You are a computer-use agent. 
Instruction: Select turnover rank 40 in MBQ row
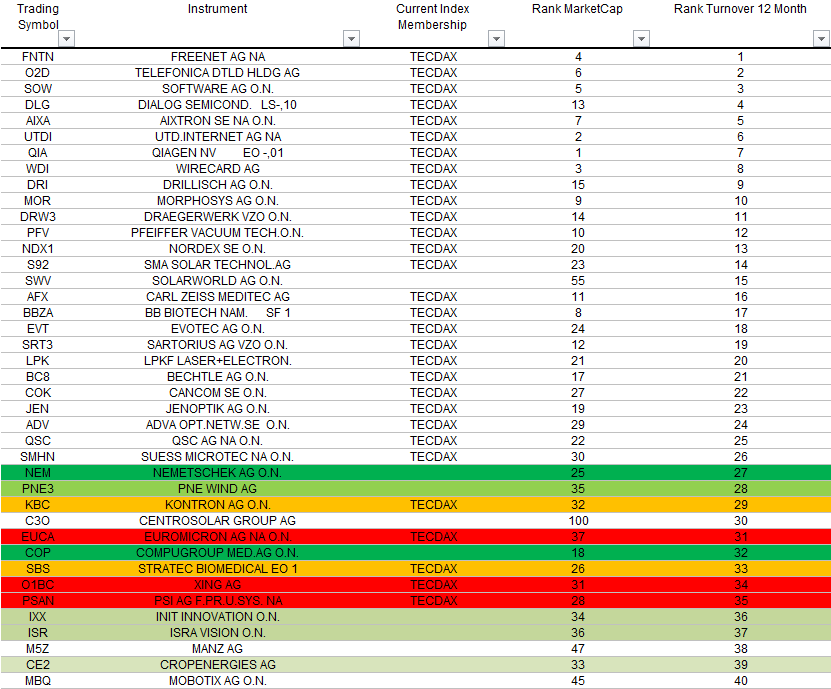(740, 681)
